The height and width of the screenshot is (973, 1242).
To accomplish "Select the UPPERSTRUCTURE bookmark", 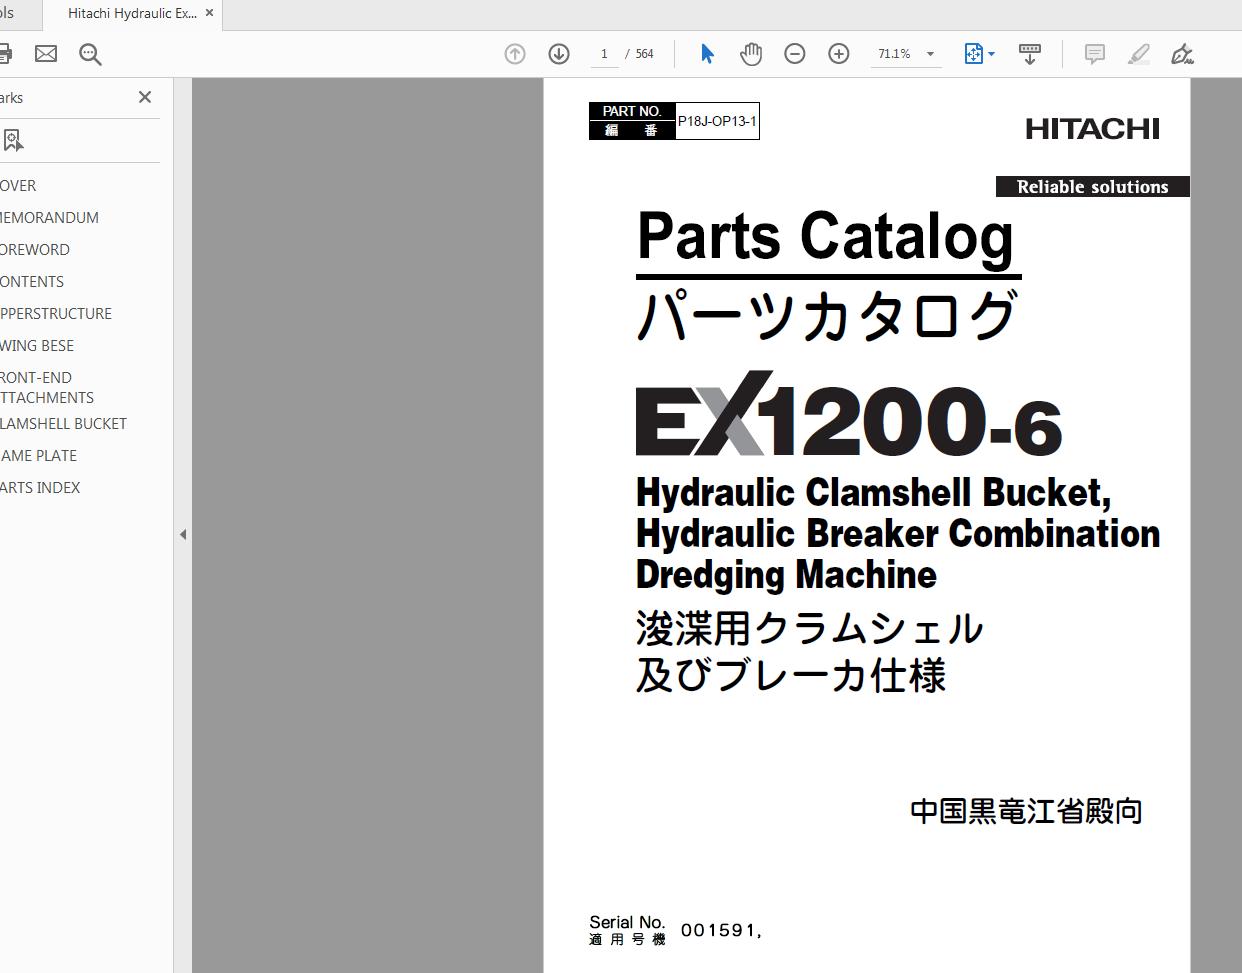I will click(x=56, y=314).
